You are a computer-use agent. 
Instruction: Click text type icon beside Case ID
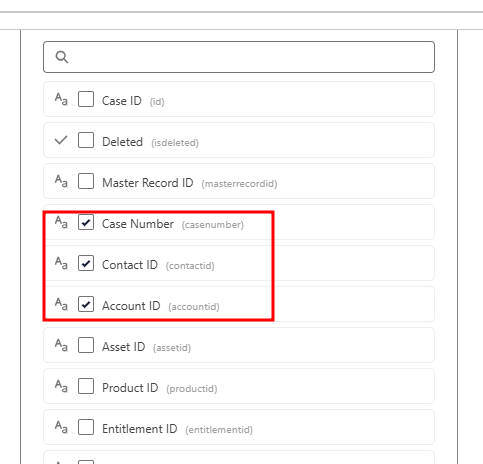(x=61, y=99)
